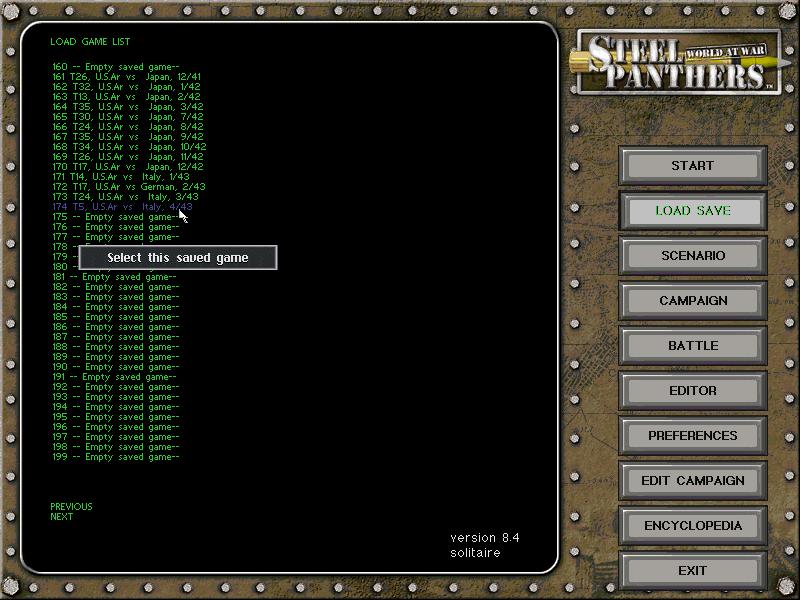Select empty save slot 191

[x=114, y=377]
